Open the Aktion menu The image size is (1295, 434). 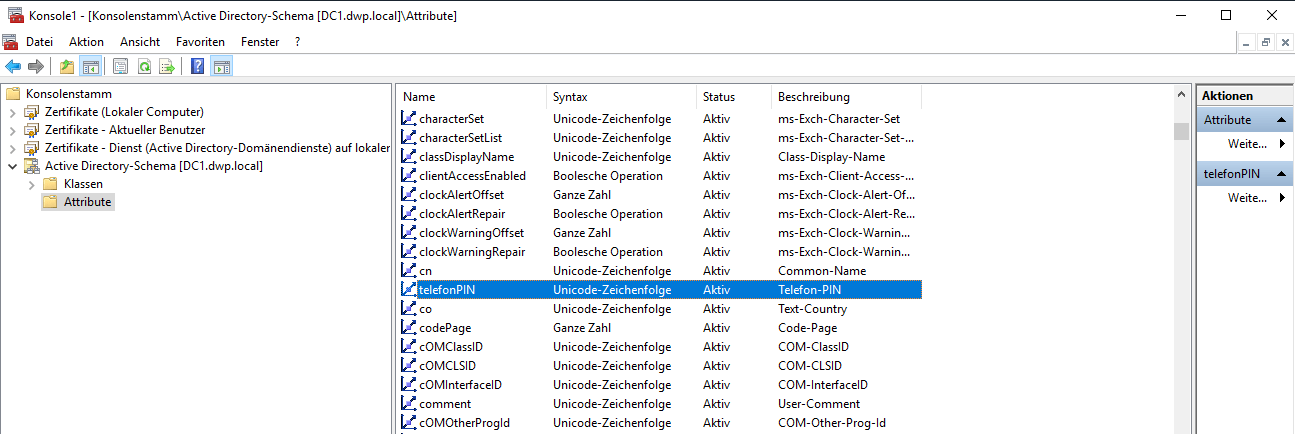[86, 42]
